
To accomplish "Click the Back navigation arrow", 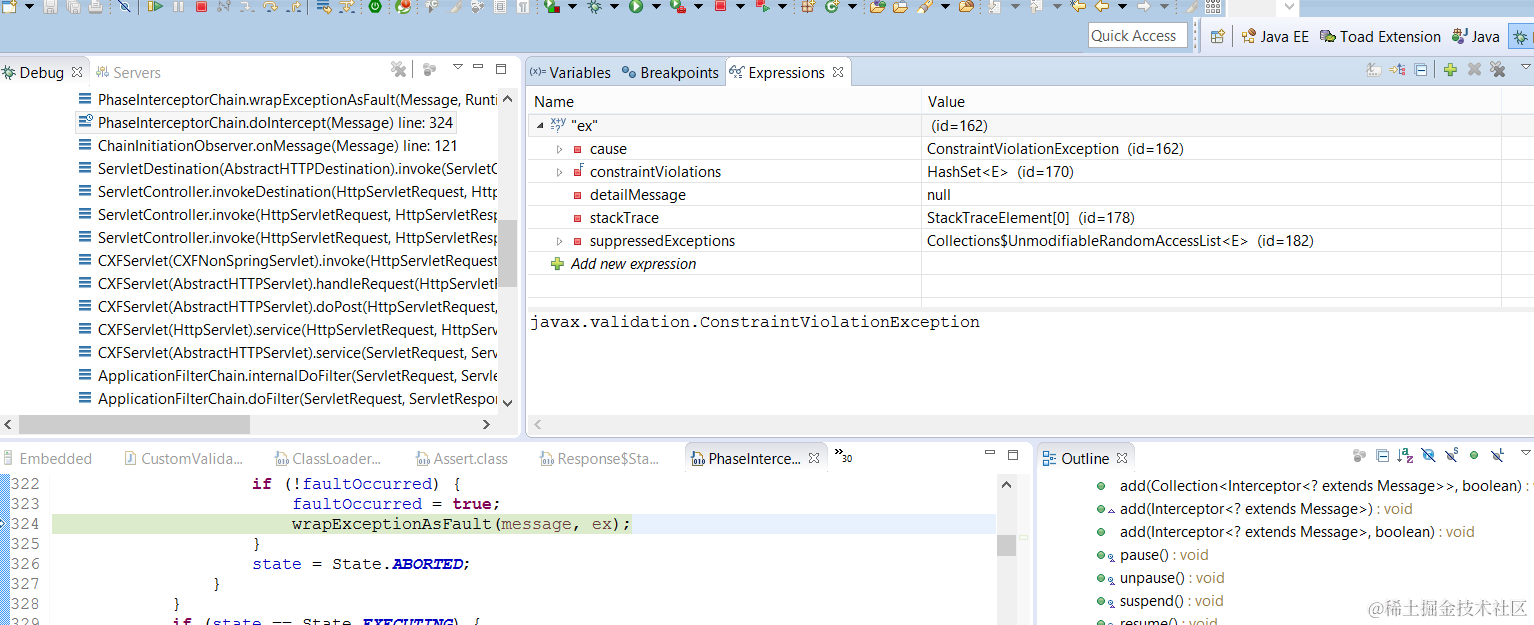I will 1101,6.
